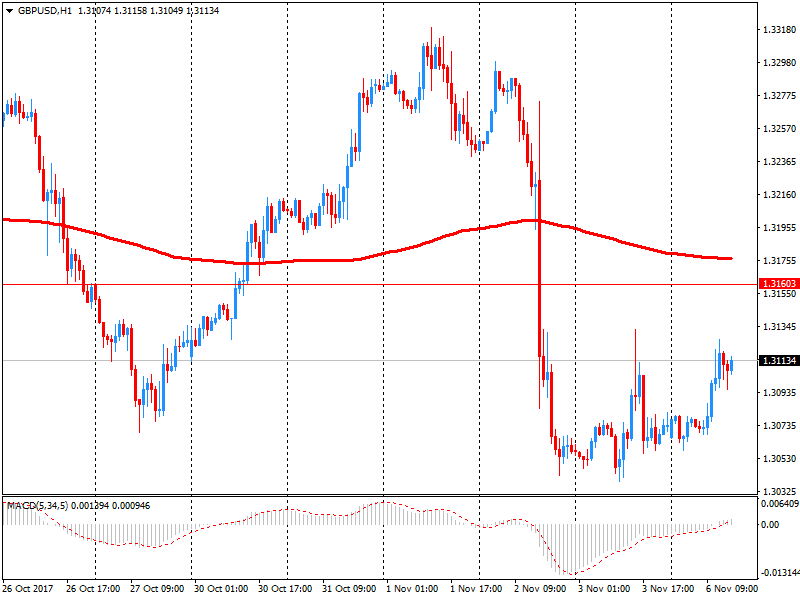Click the 1.31345 price scale value
The width and height of the screenshot is (800, 600).
[x=779, y=327]
